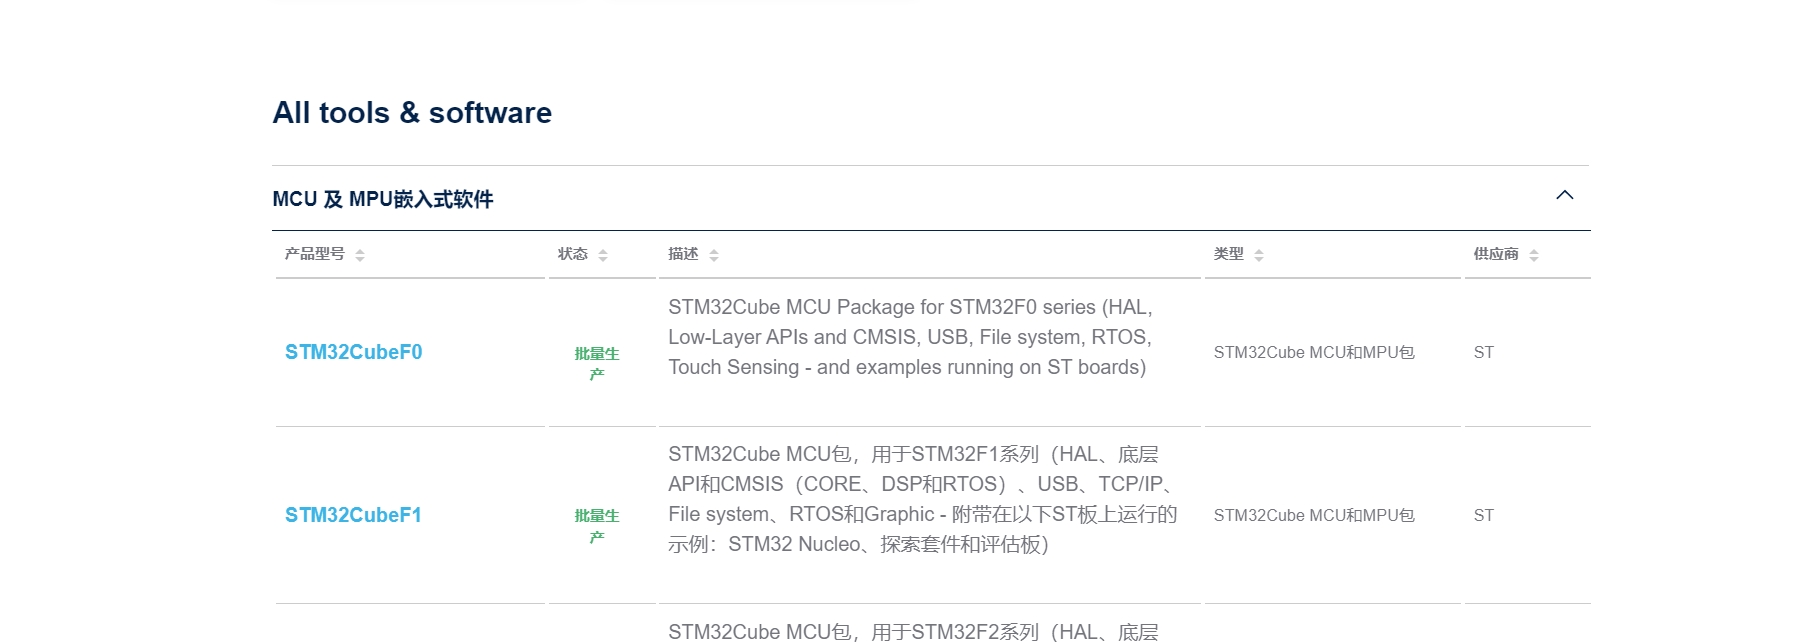Click the MCU 及 MPU嵌入式软件 section title
1818x642 pixels.
(382, 199)
